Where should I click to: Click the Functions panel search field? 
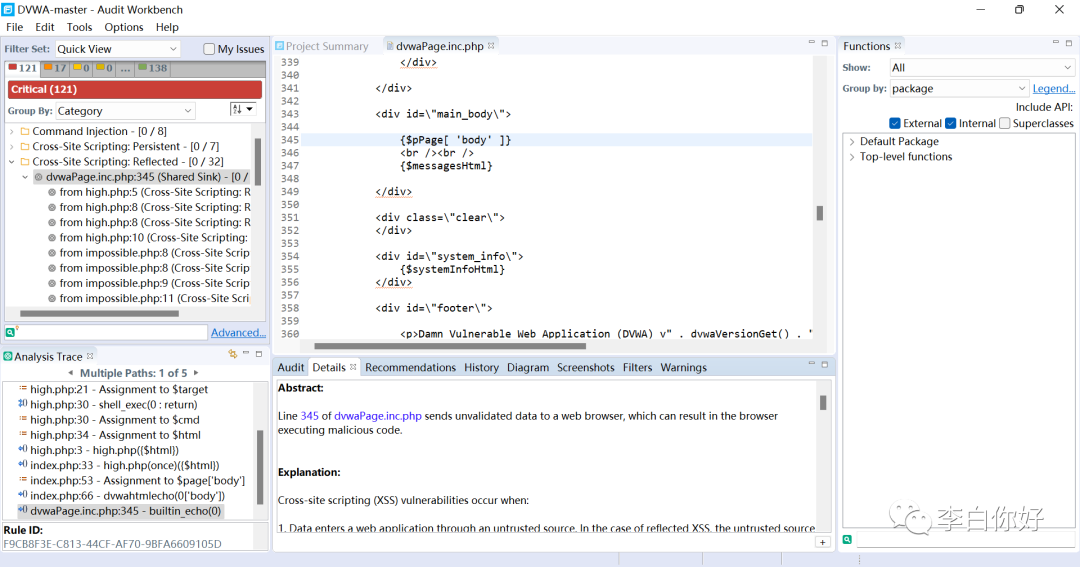(965, 539)
